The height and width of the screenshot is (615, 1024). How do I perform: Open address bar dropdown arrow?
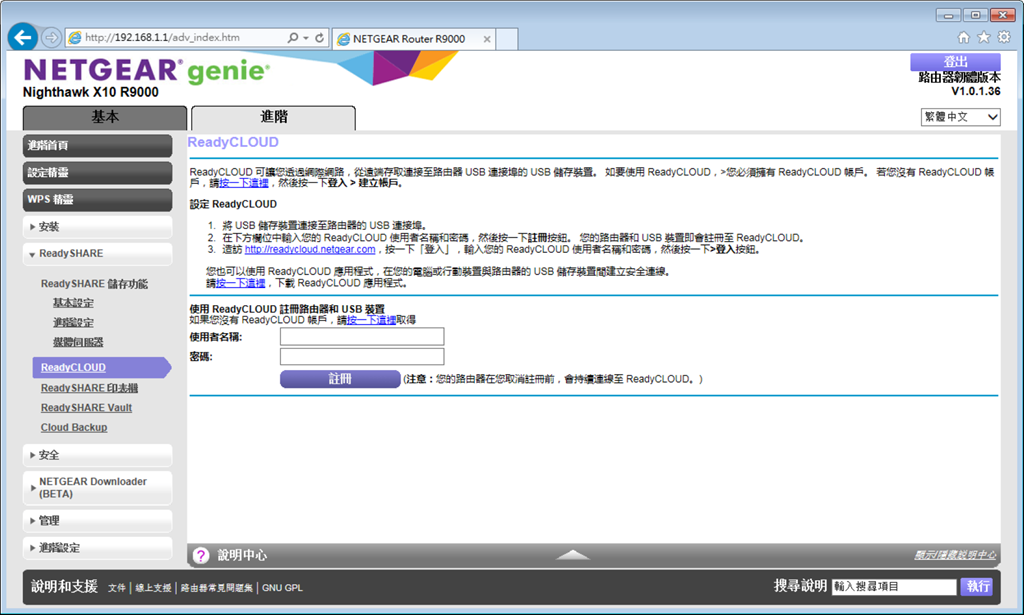pos(305,38)
